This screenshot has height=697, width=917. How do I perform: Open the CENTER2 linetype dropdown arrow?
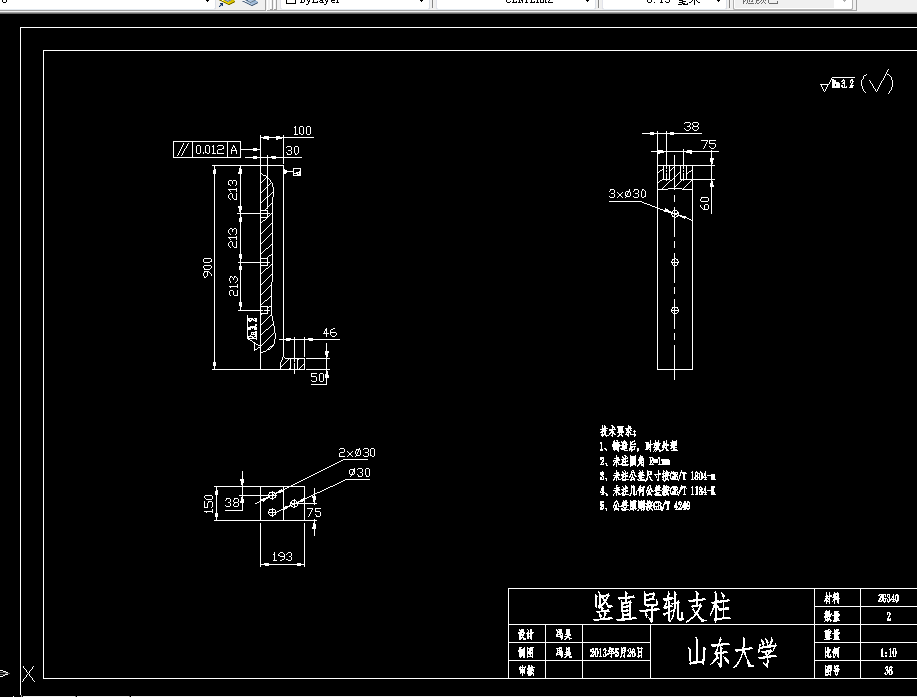tap(587, 2)
